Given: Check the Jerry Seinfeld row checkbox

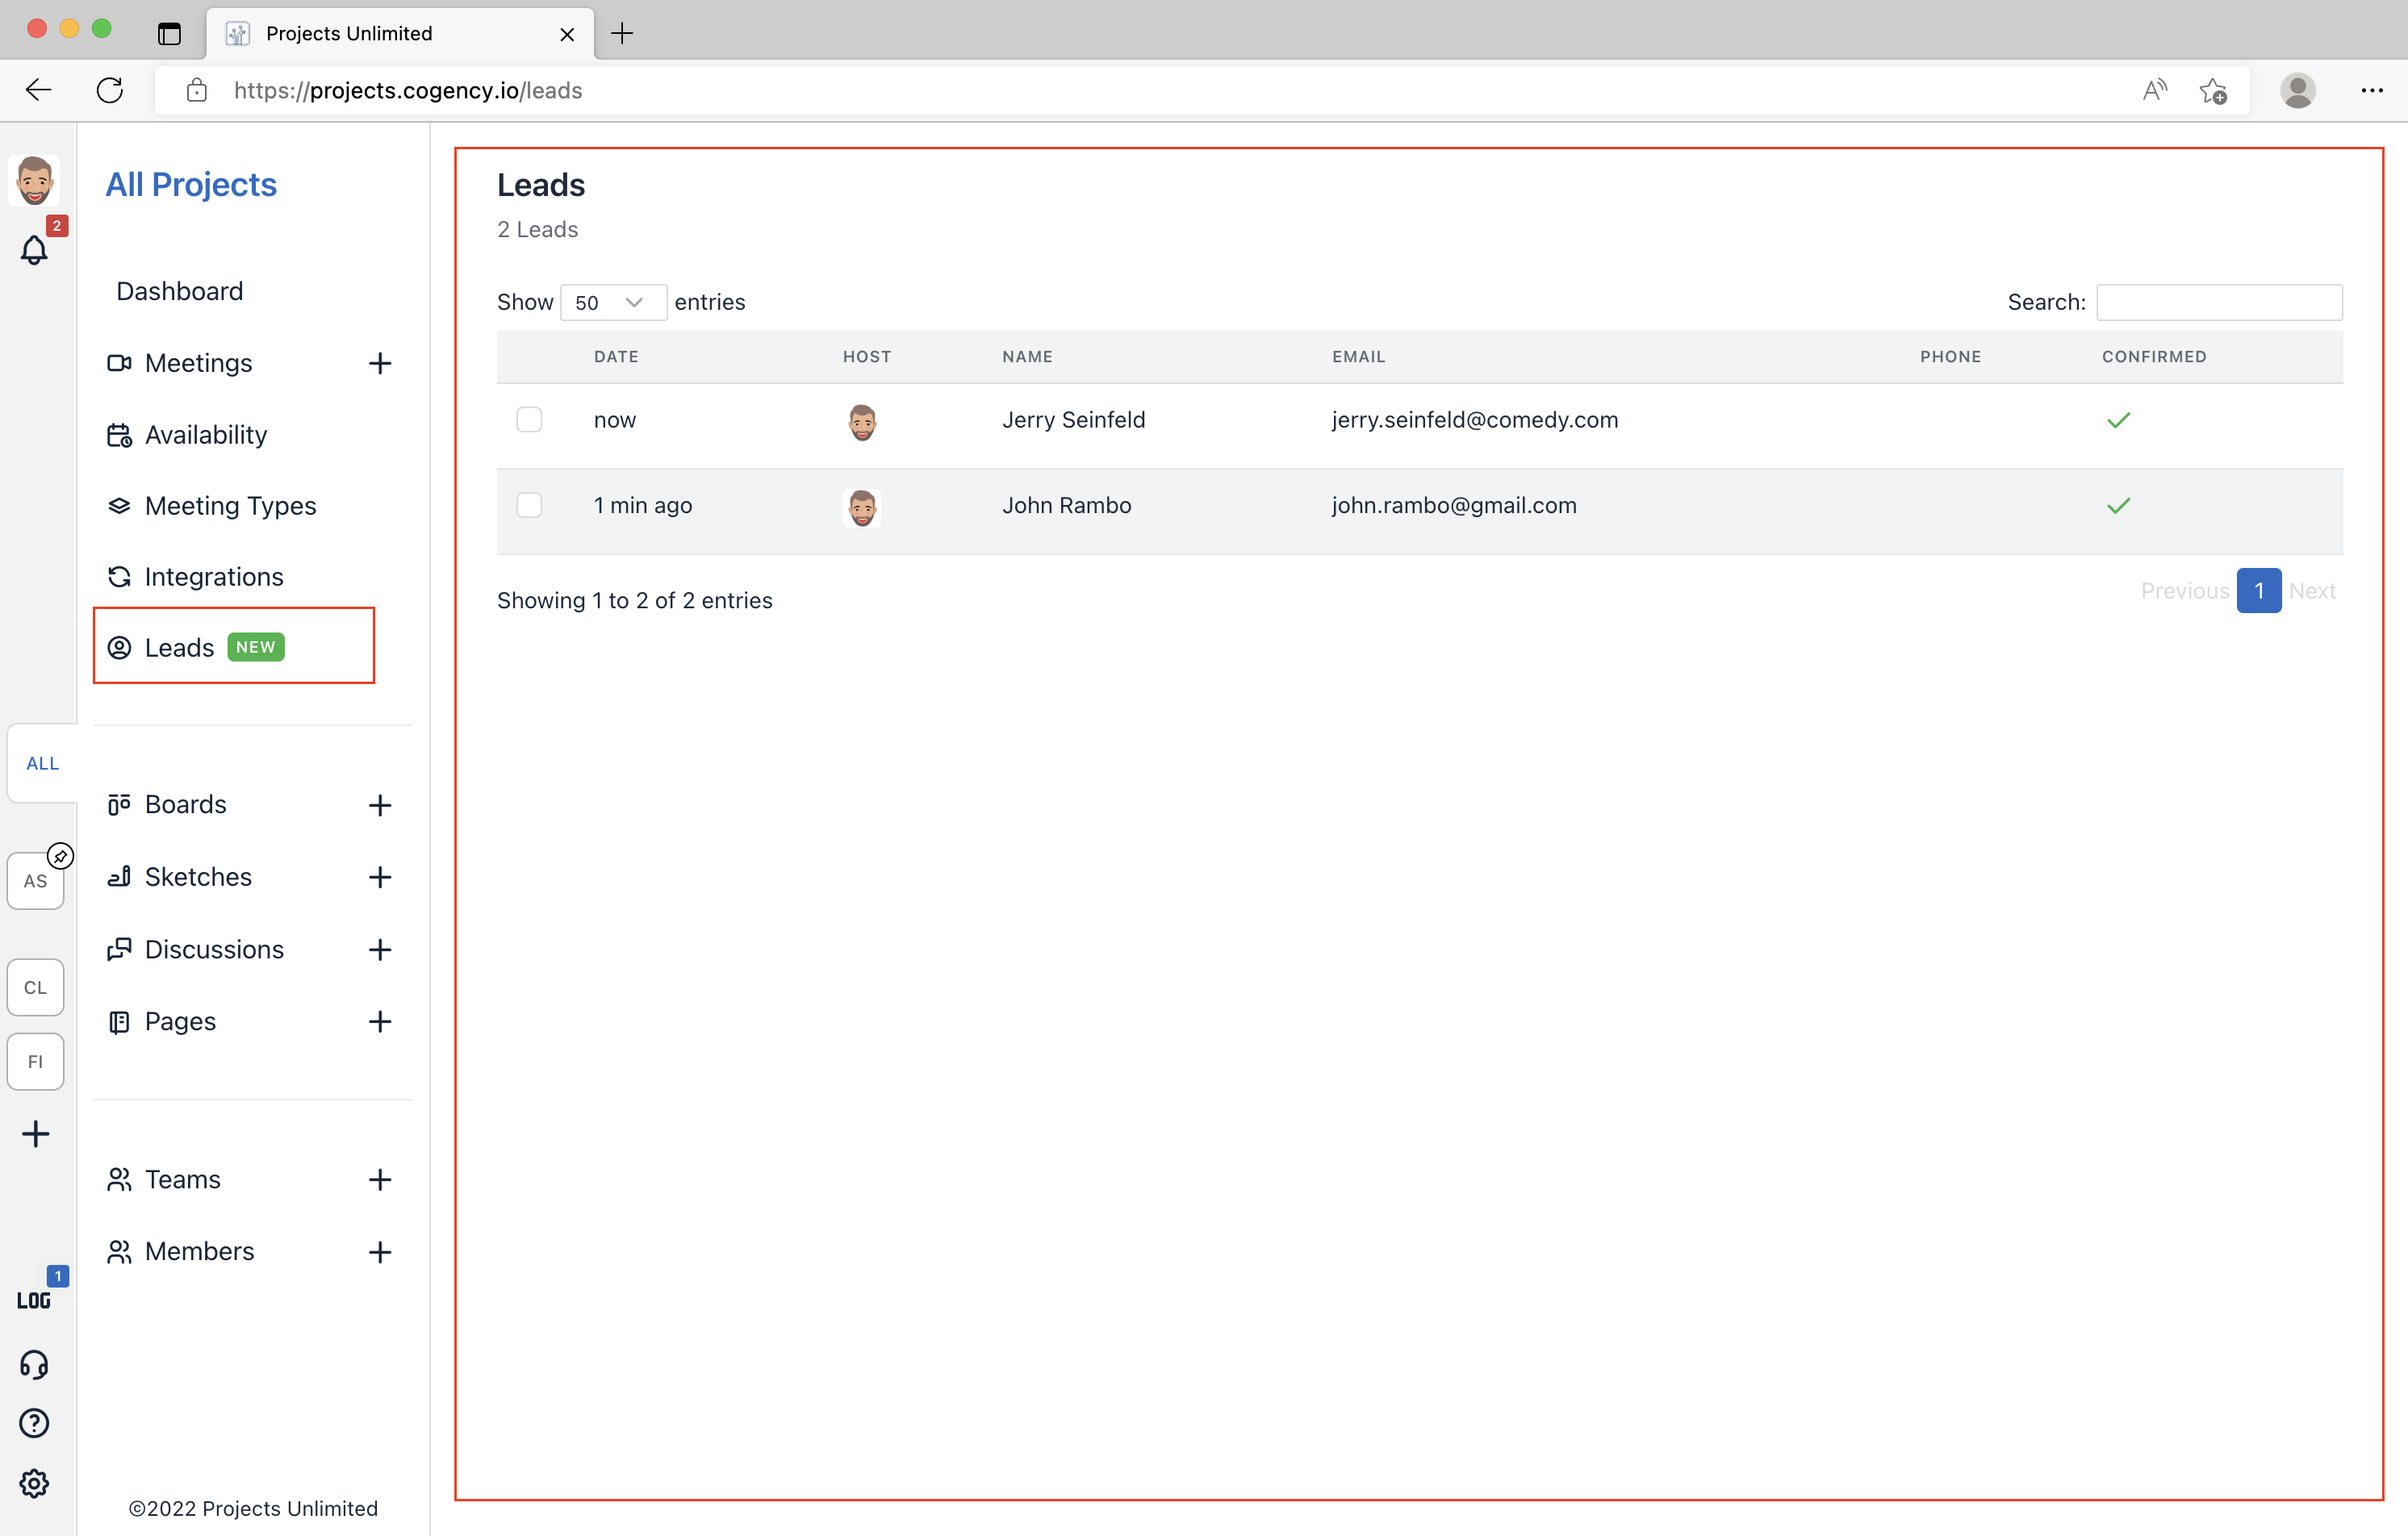Looking at the screenshot, I should (529, 420).
